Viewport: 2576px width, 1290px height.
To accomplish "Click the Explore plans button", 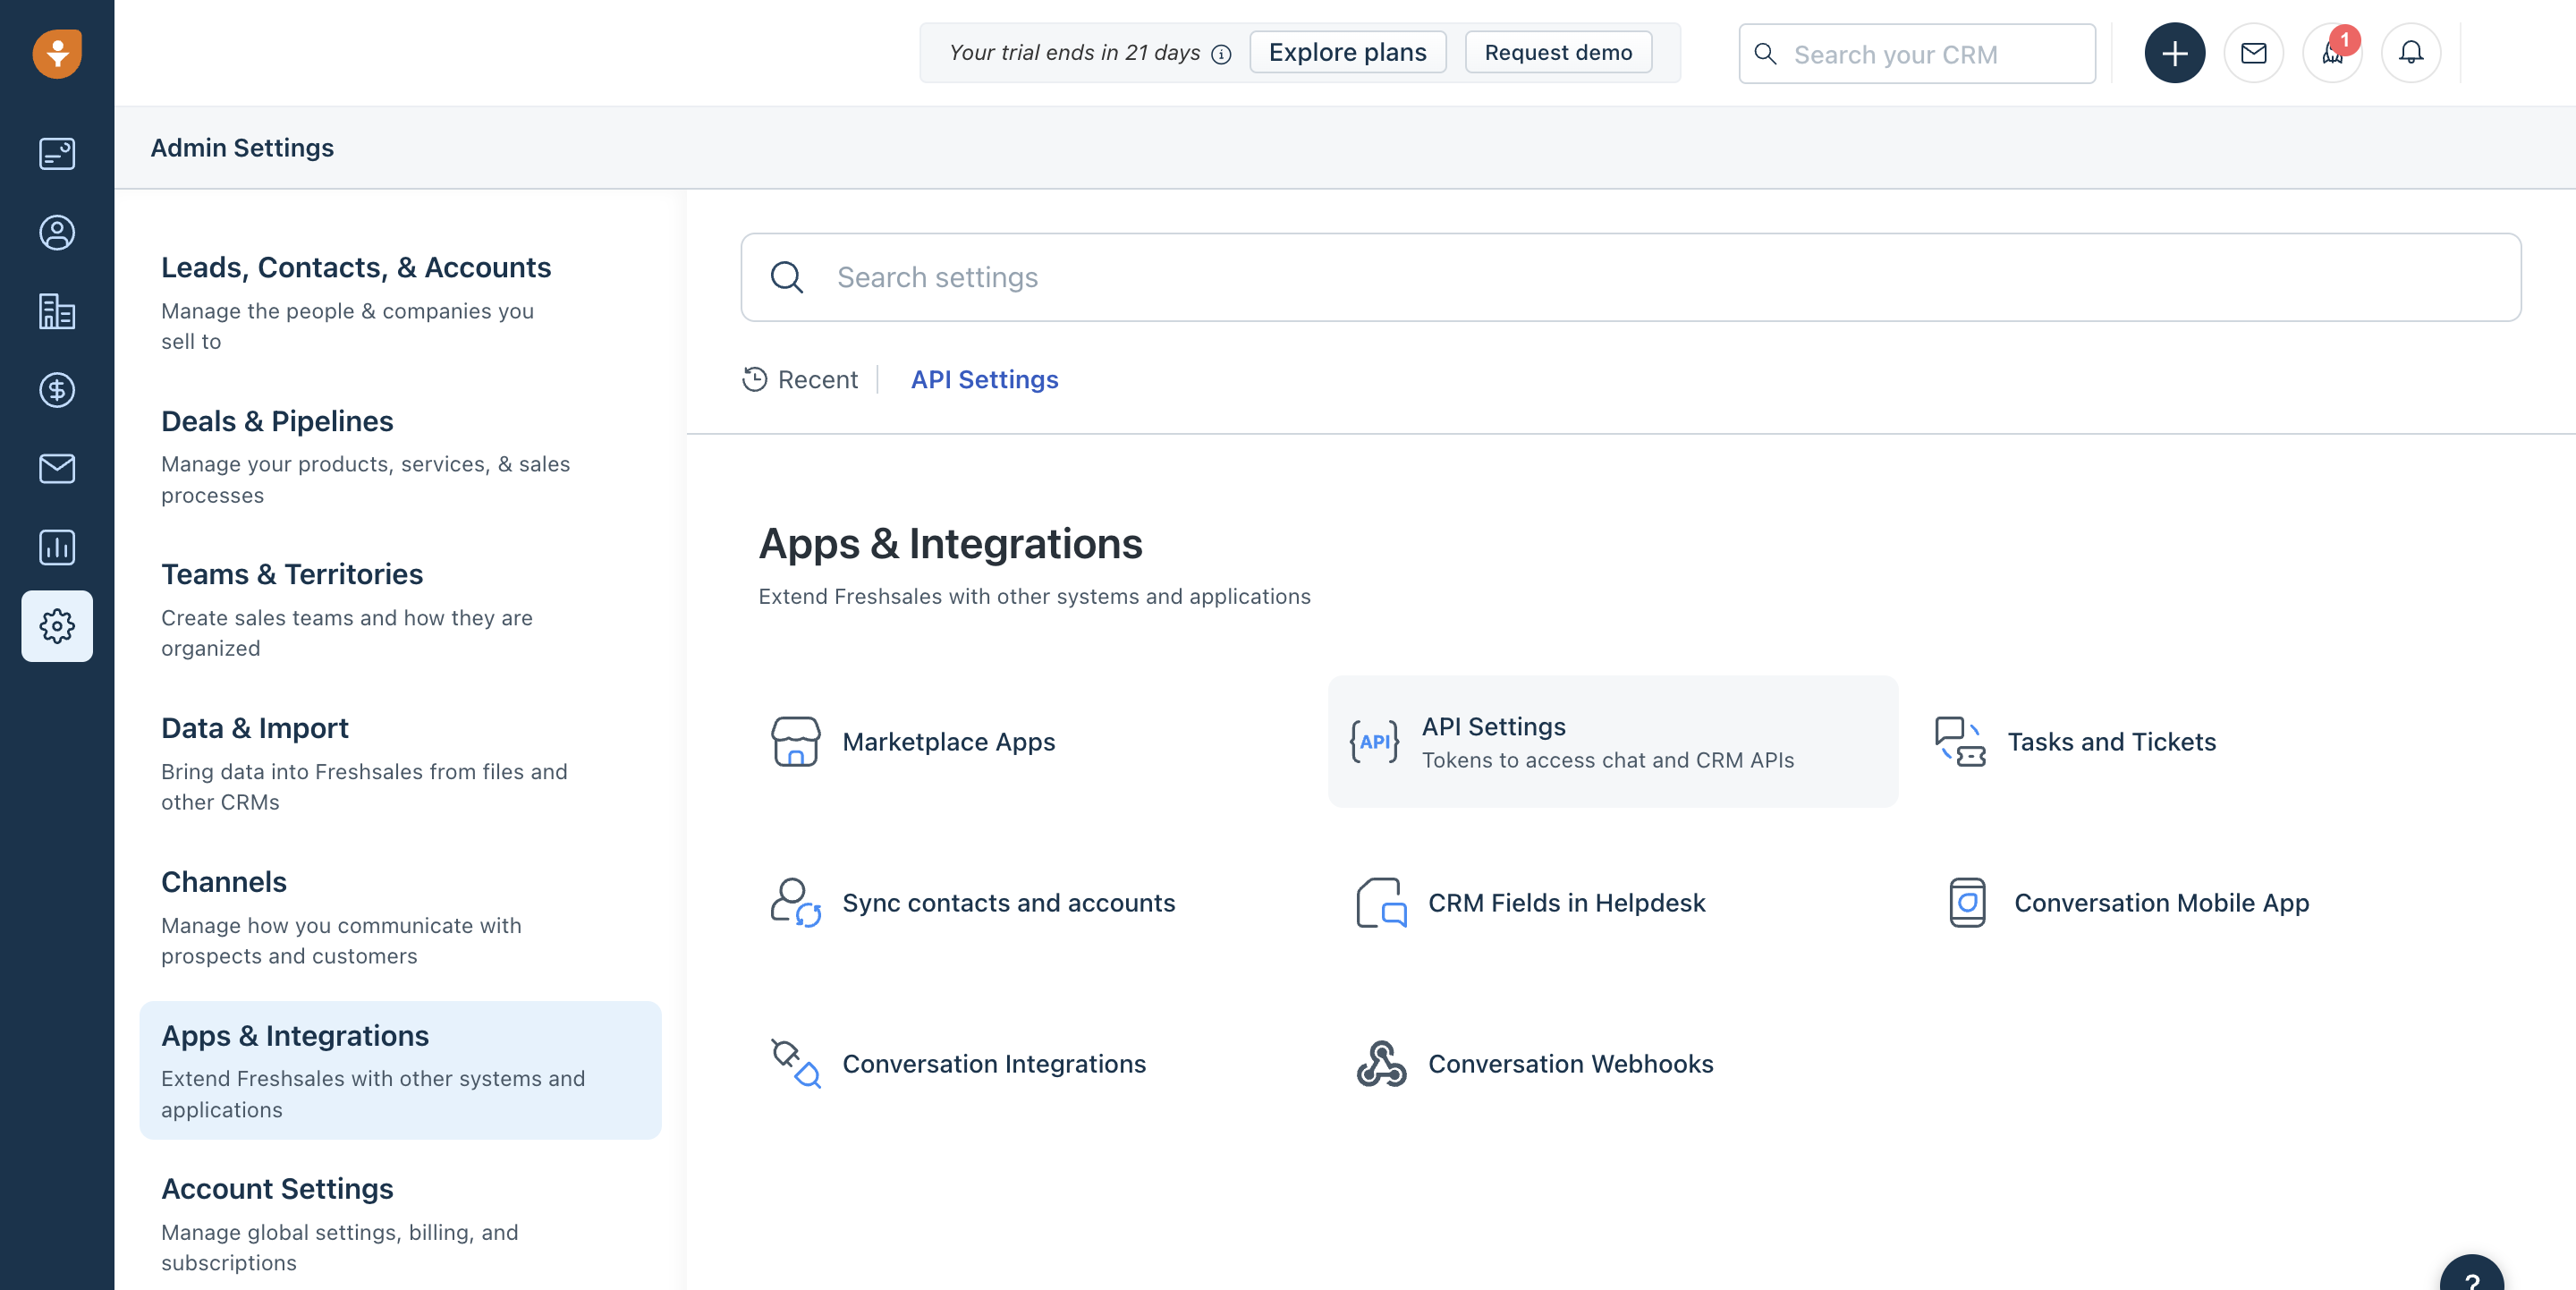I will pyautogui.click(x=1347, y=52).
